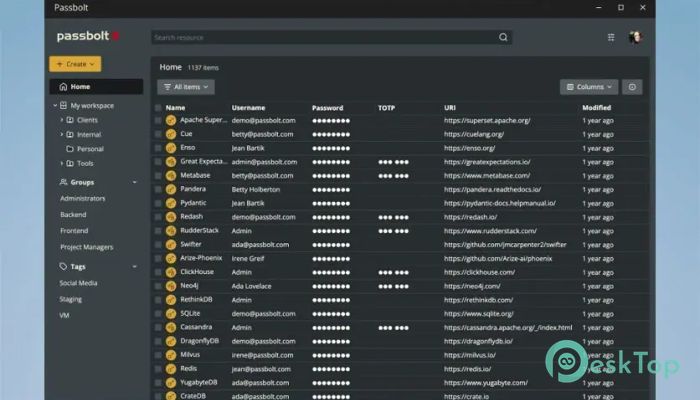
Task: Click the DragonflyDB resource icon
Action: click(171, 342)
